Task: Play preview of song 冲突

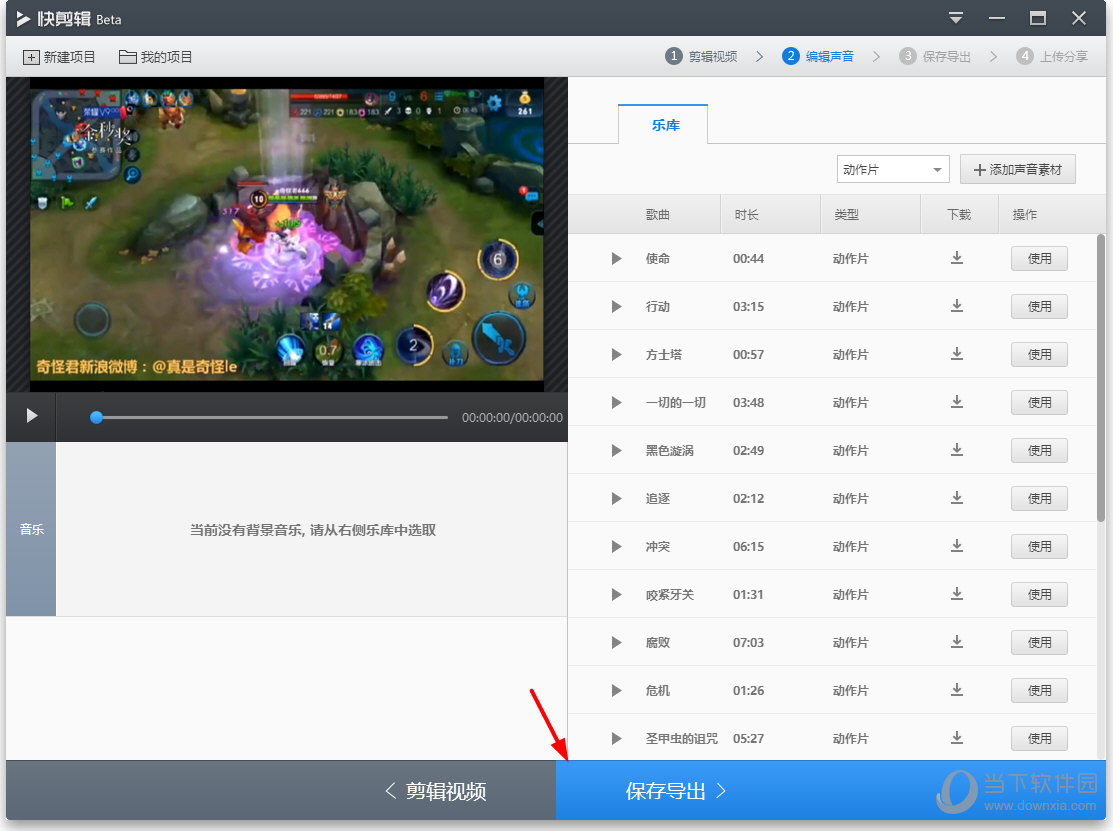Action: 616,546
